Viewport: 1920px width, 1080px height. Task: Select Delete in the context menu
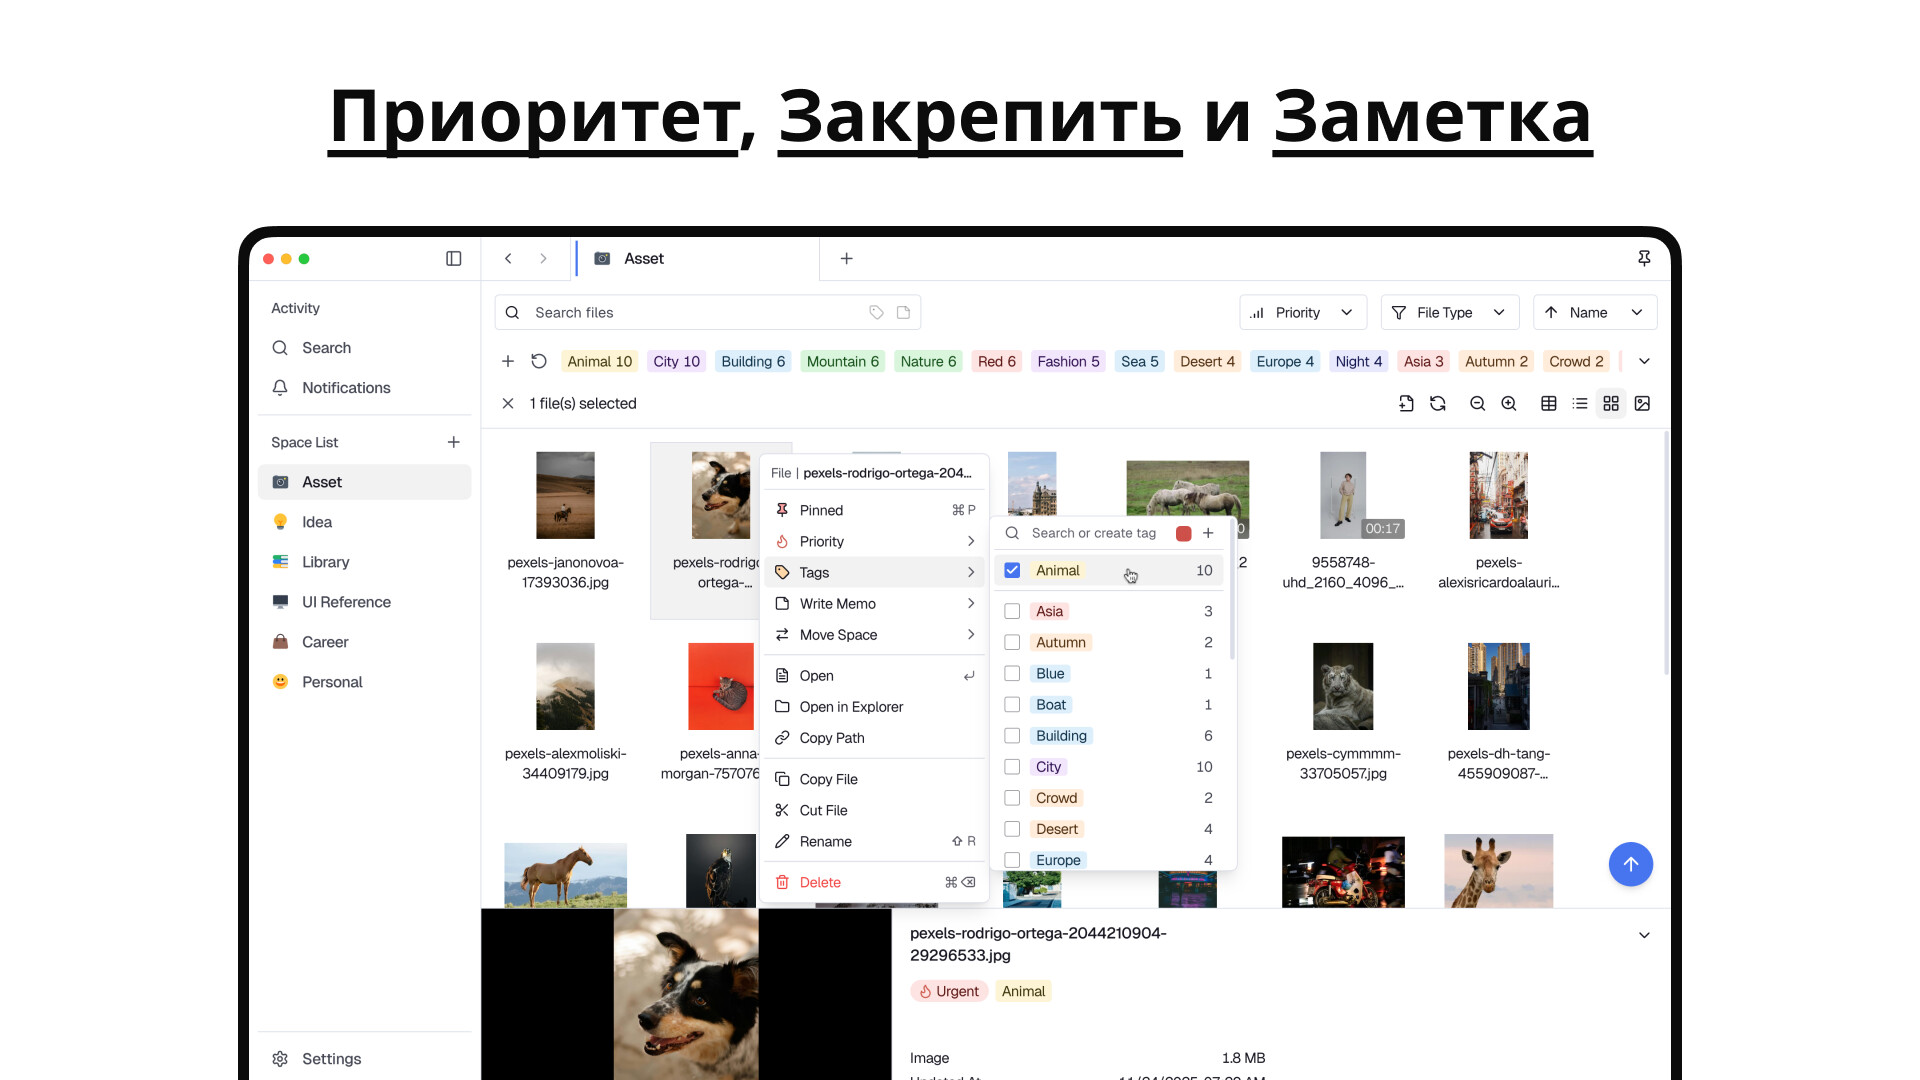click(820, 883)
